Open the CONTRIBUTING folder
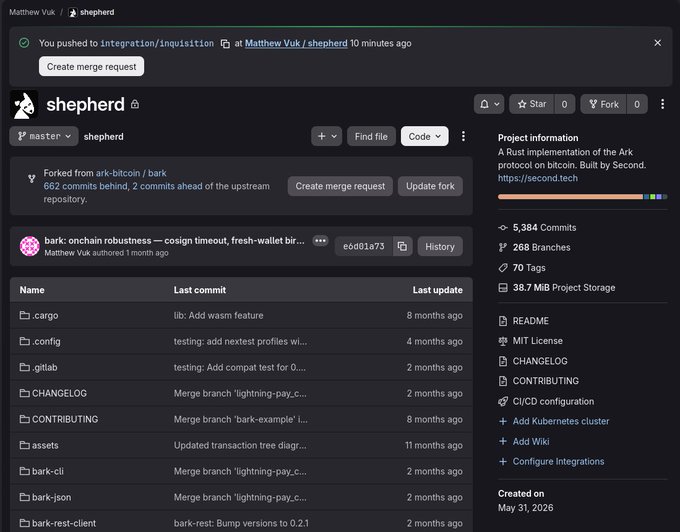Viewport: 680px width, 532px height. tap(59, 419)
